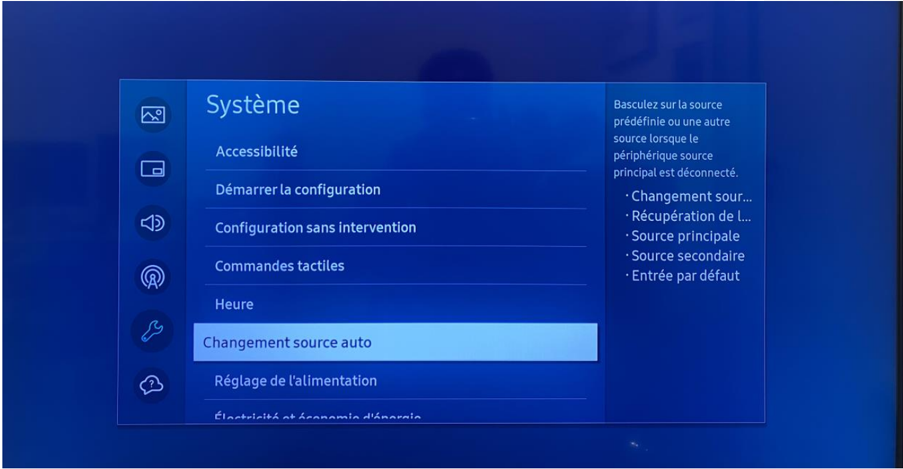
Task: Choose Configuration sans intervention
Action: tap(396, 228)
